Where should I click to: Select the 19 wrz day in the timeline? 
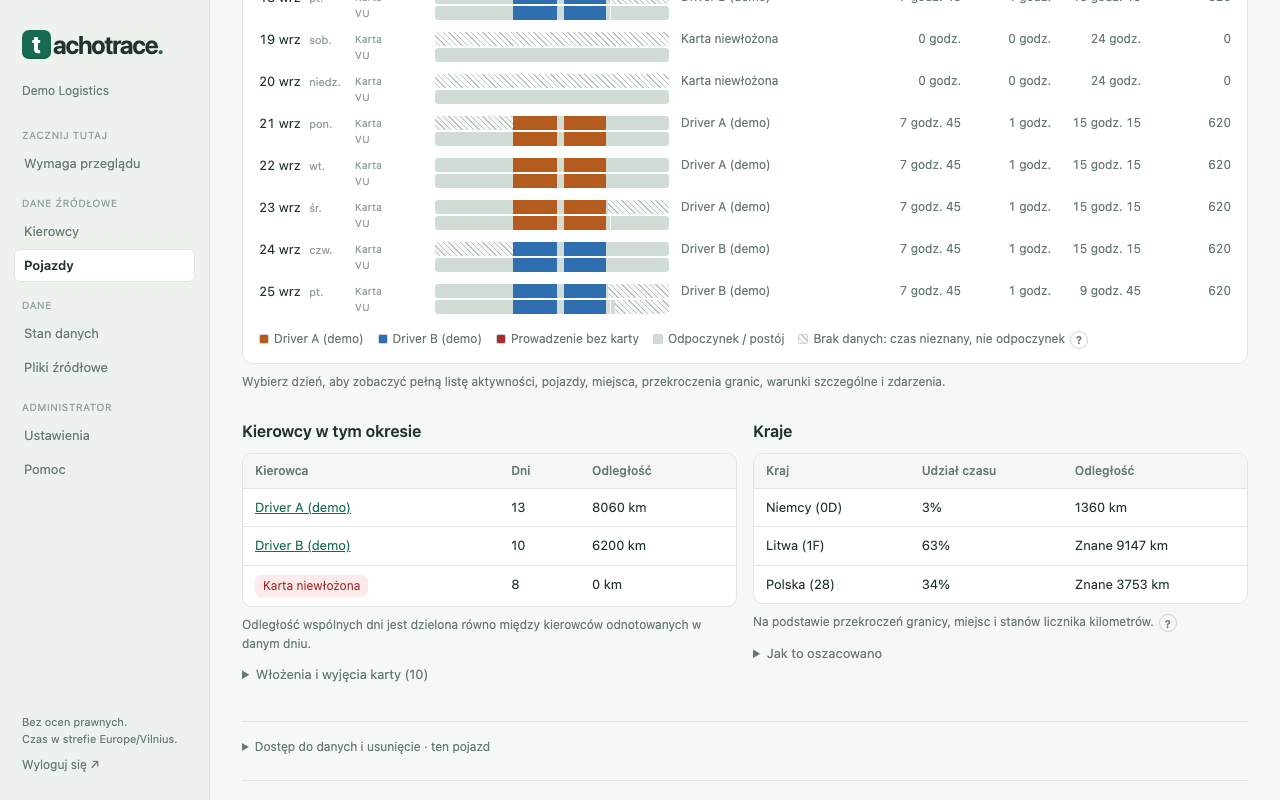click(745, 47)
